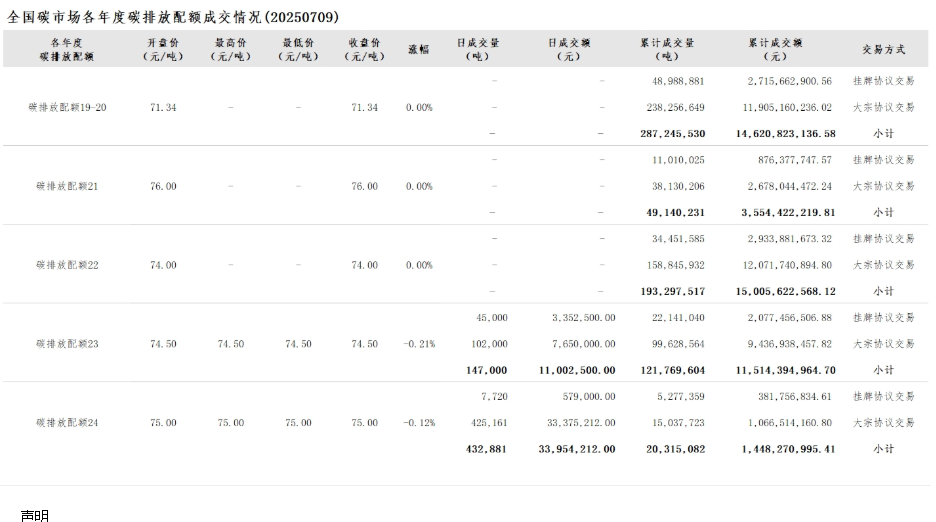Screen dimensions: 936x522
Task: Click the 碳排放配额24 row label
Action: [67, 423]
